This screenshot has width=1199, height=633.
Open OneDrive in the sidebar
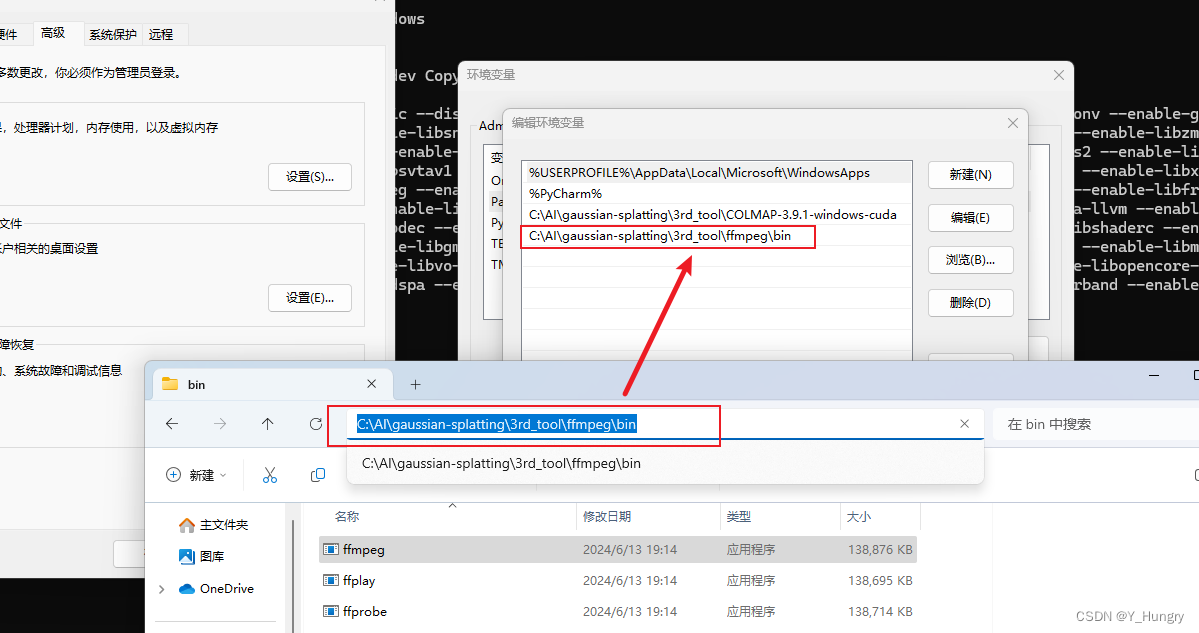(216, 589)
